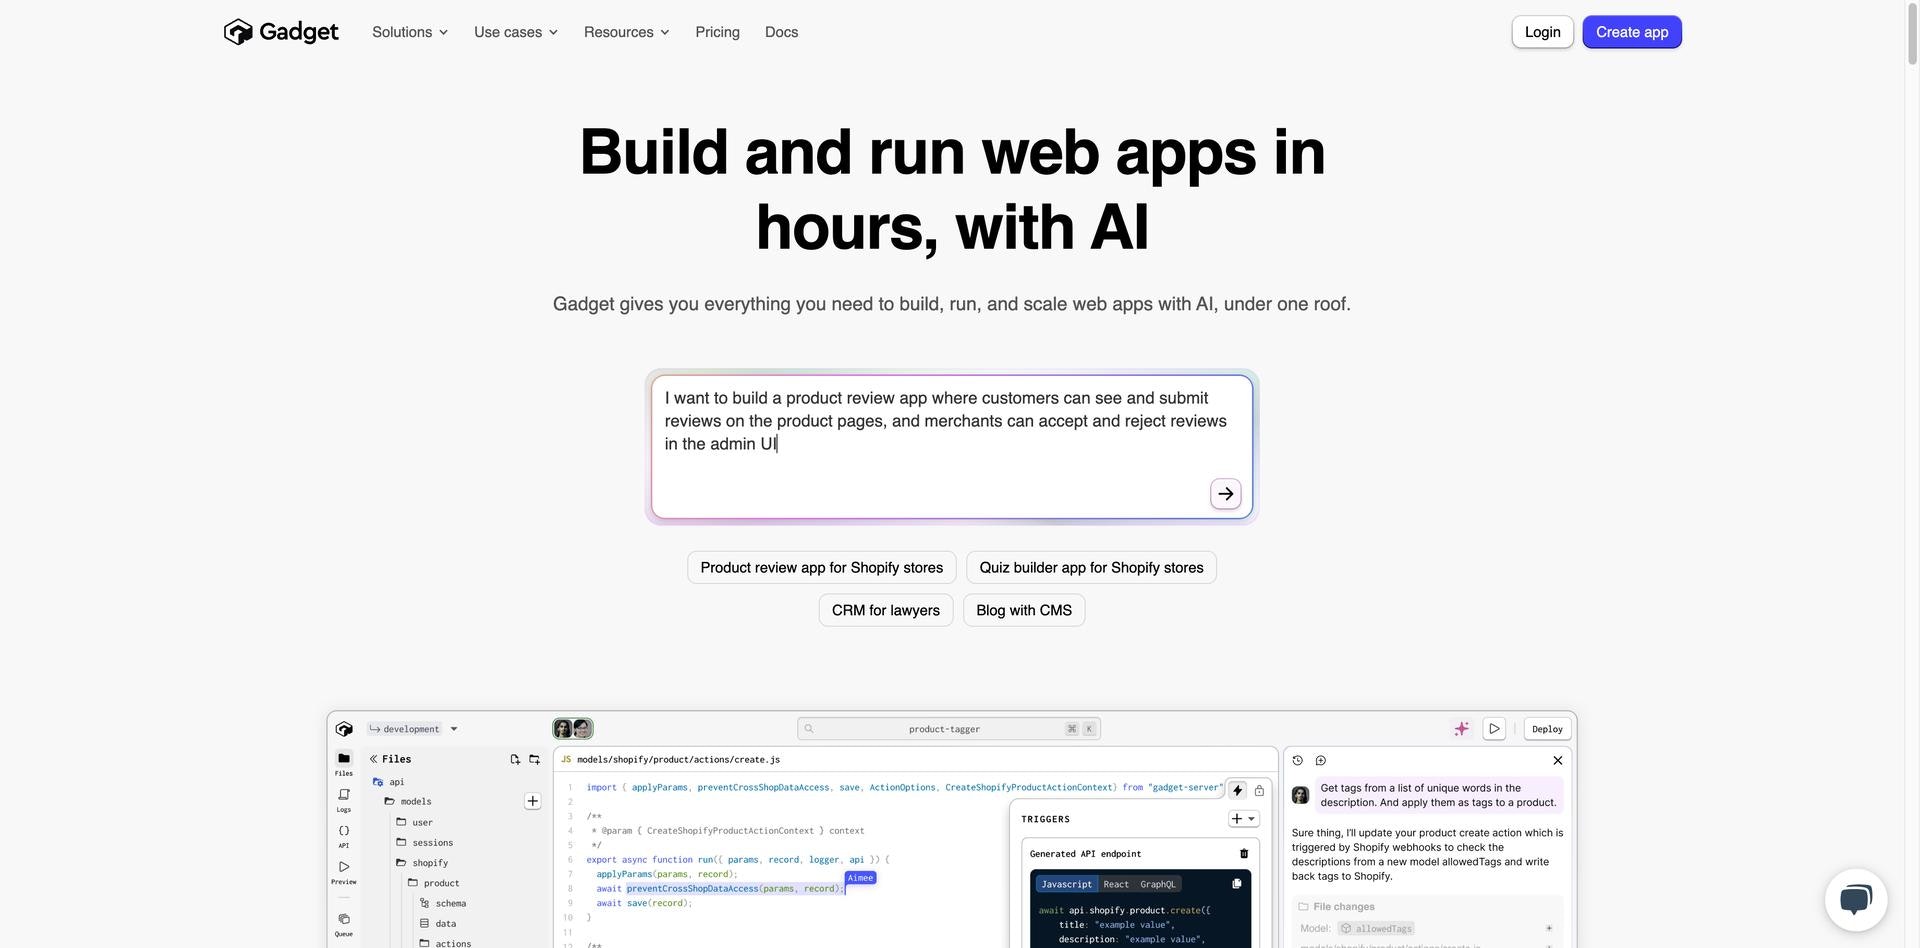Expand the Use cases dropdown menu

click(x=516, y=32)
